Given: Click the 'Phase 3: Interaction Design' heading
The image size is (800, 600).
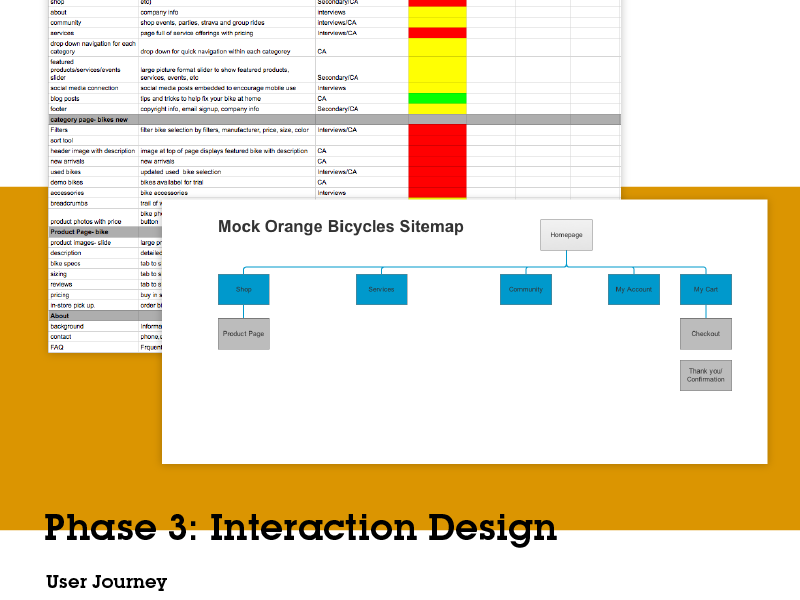Looking at the screenshot, I should [x=301, y=528].
